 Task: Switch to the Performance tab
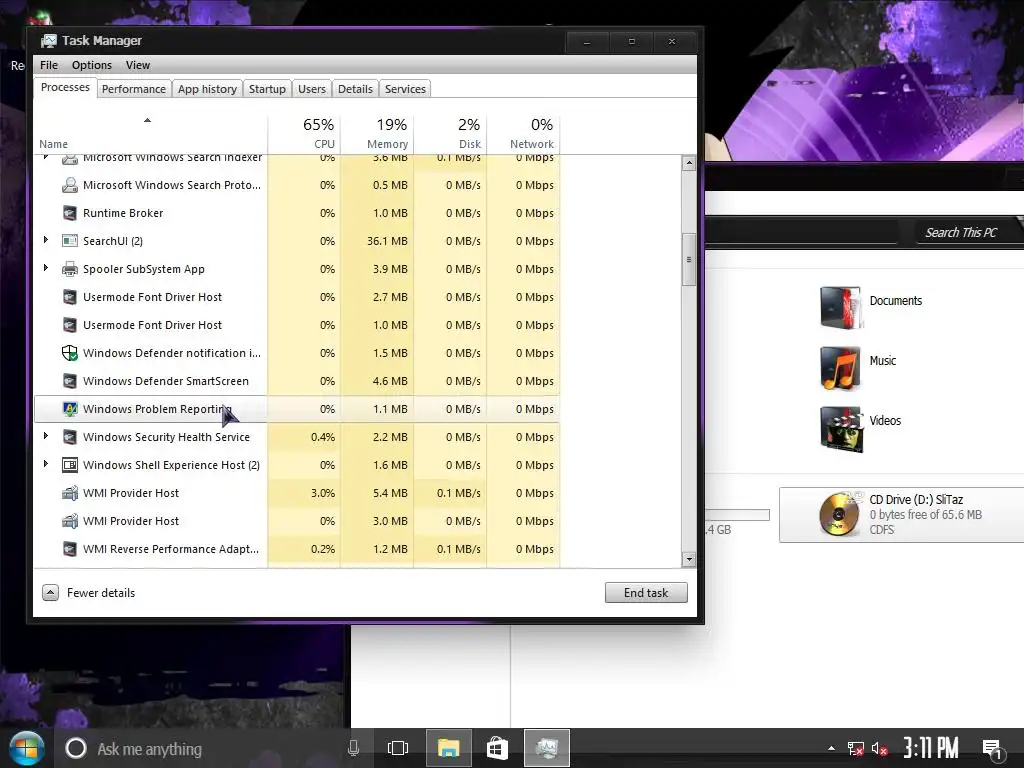[x=134, y=89]
